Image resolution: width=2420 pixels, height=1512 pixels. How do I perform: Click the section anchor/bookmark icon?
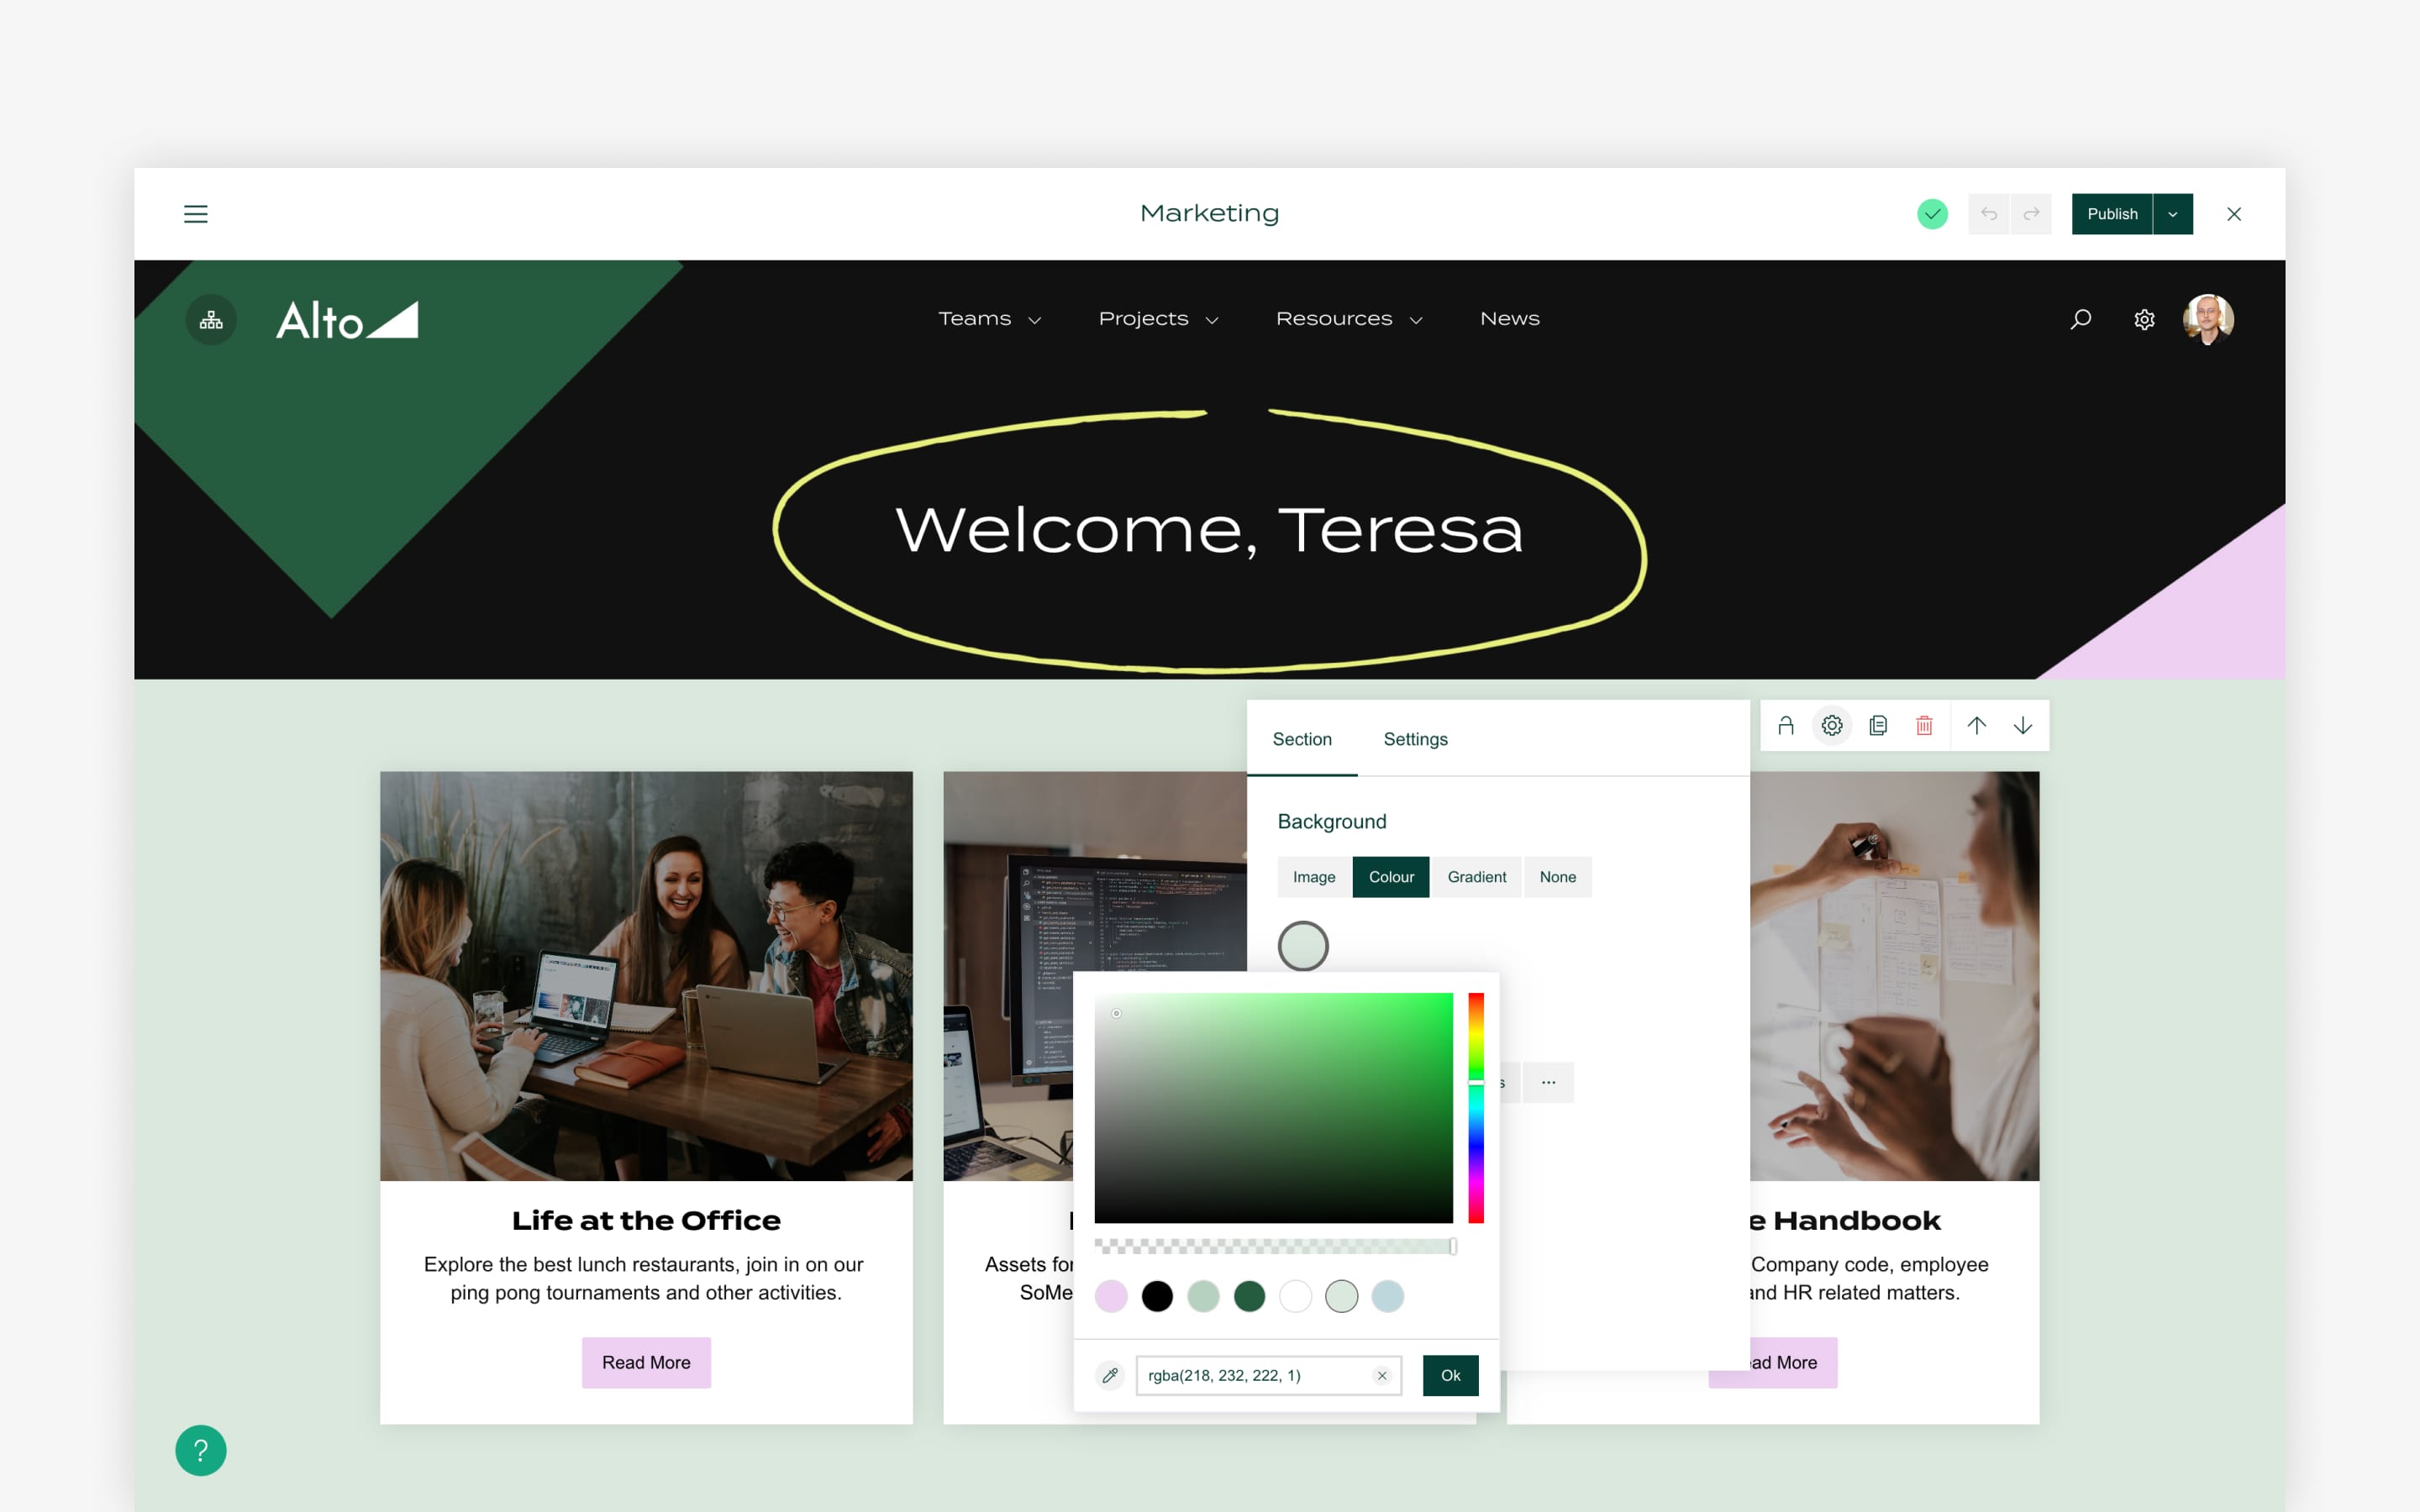point(1784,725)
